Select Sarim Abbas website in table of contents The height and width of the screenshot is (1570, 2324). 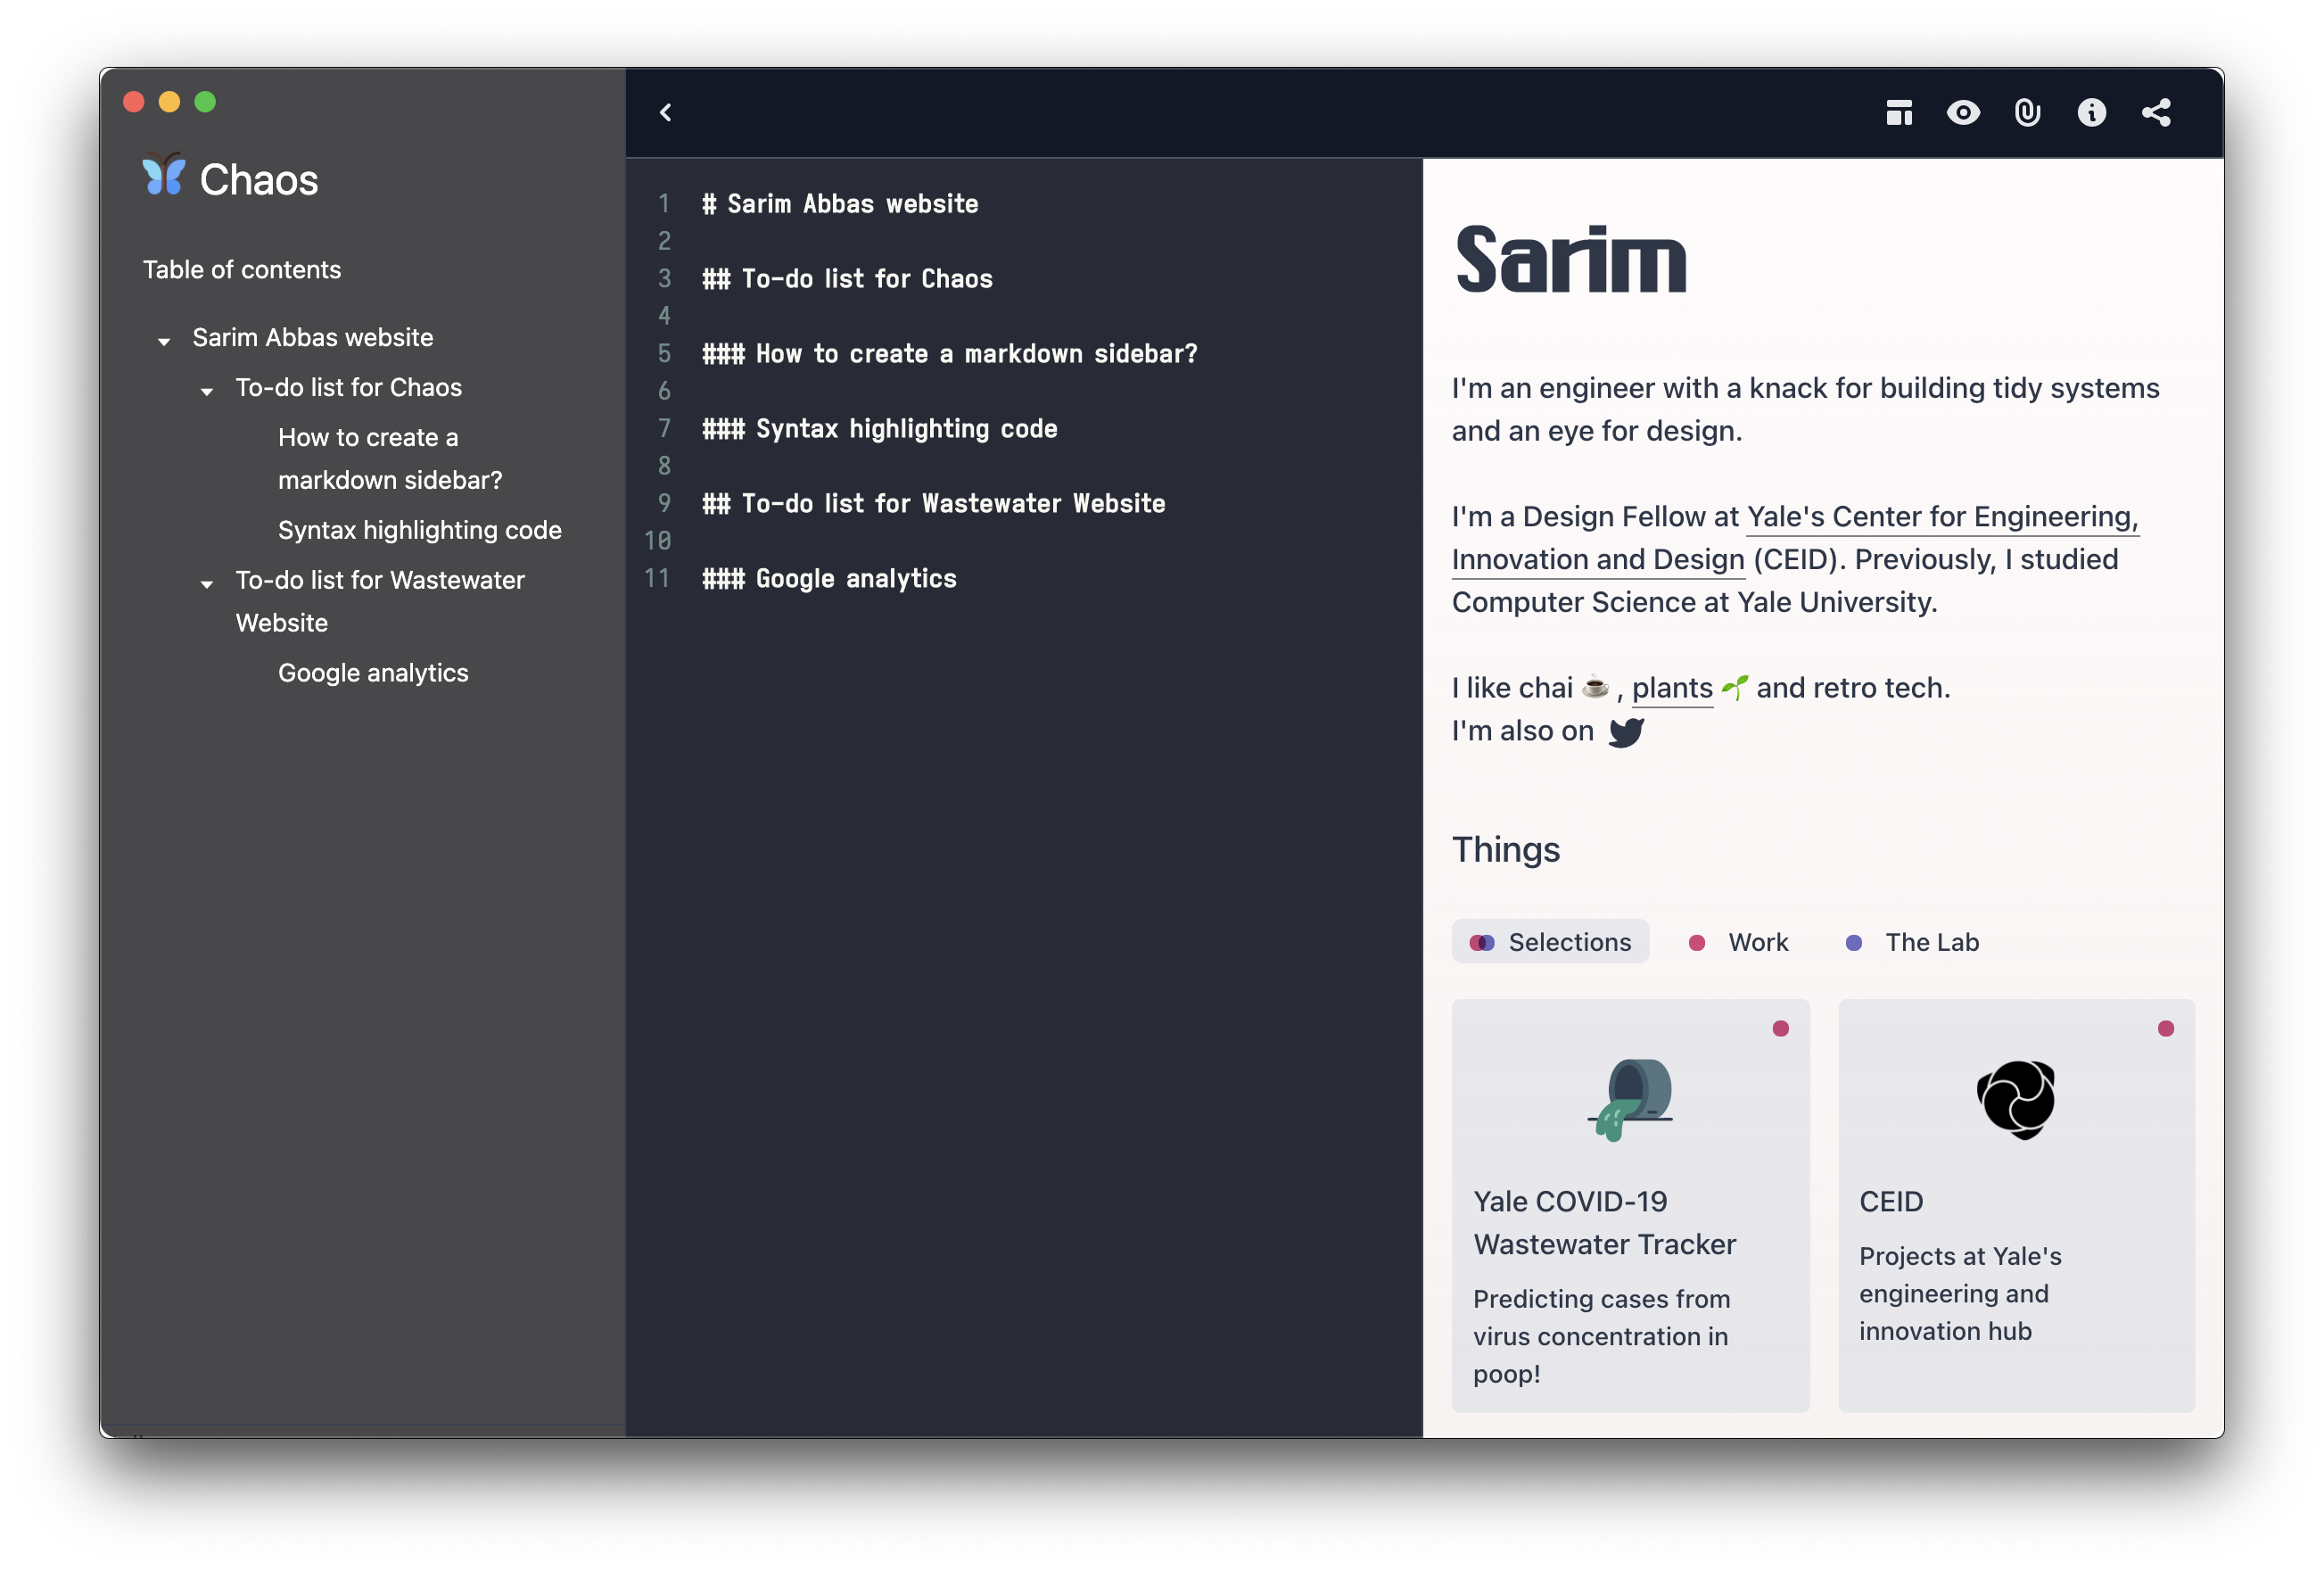point(313,337)
